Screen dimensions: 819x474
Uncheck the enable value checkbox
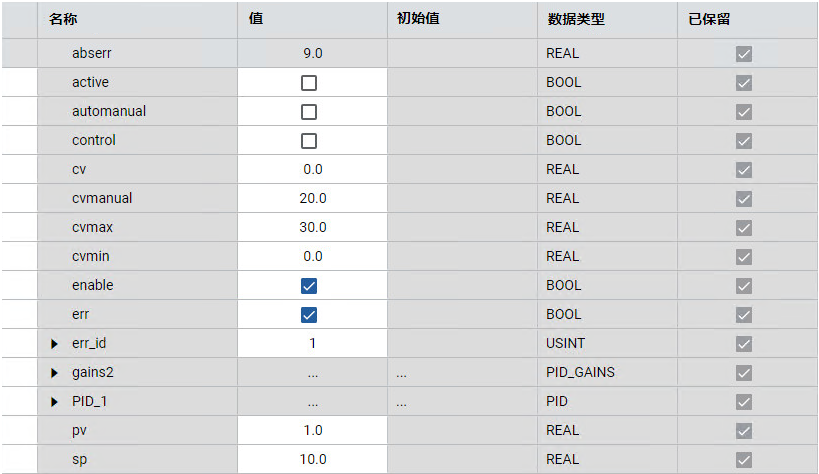coord(309,285)
